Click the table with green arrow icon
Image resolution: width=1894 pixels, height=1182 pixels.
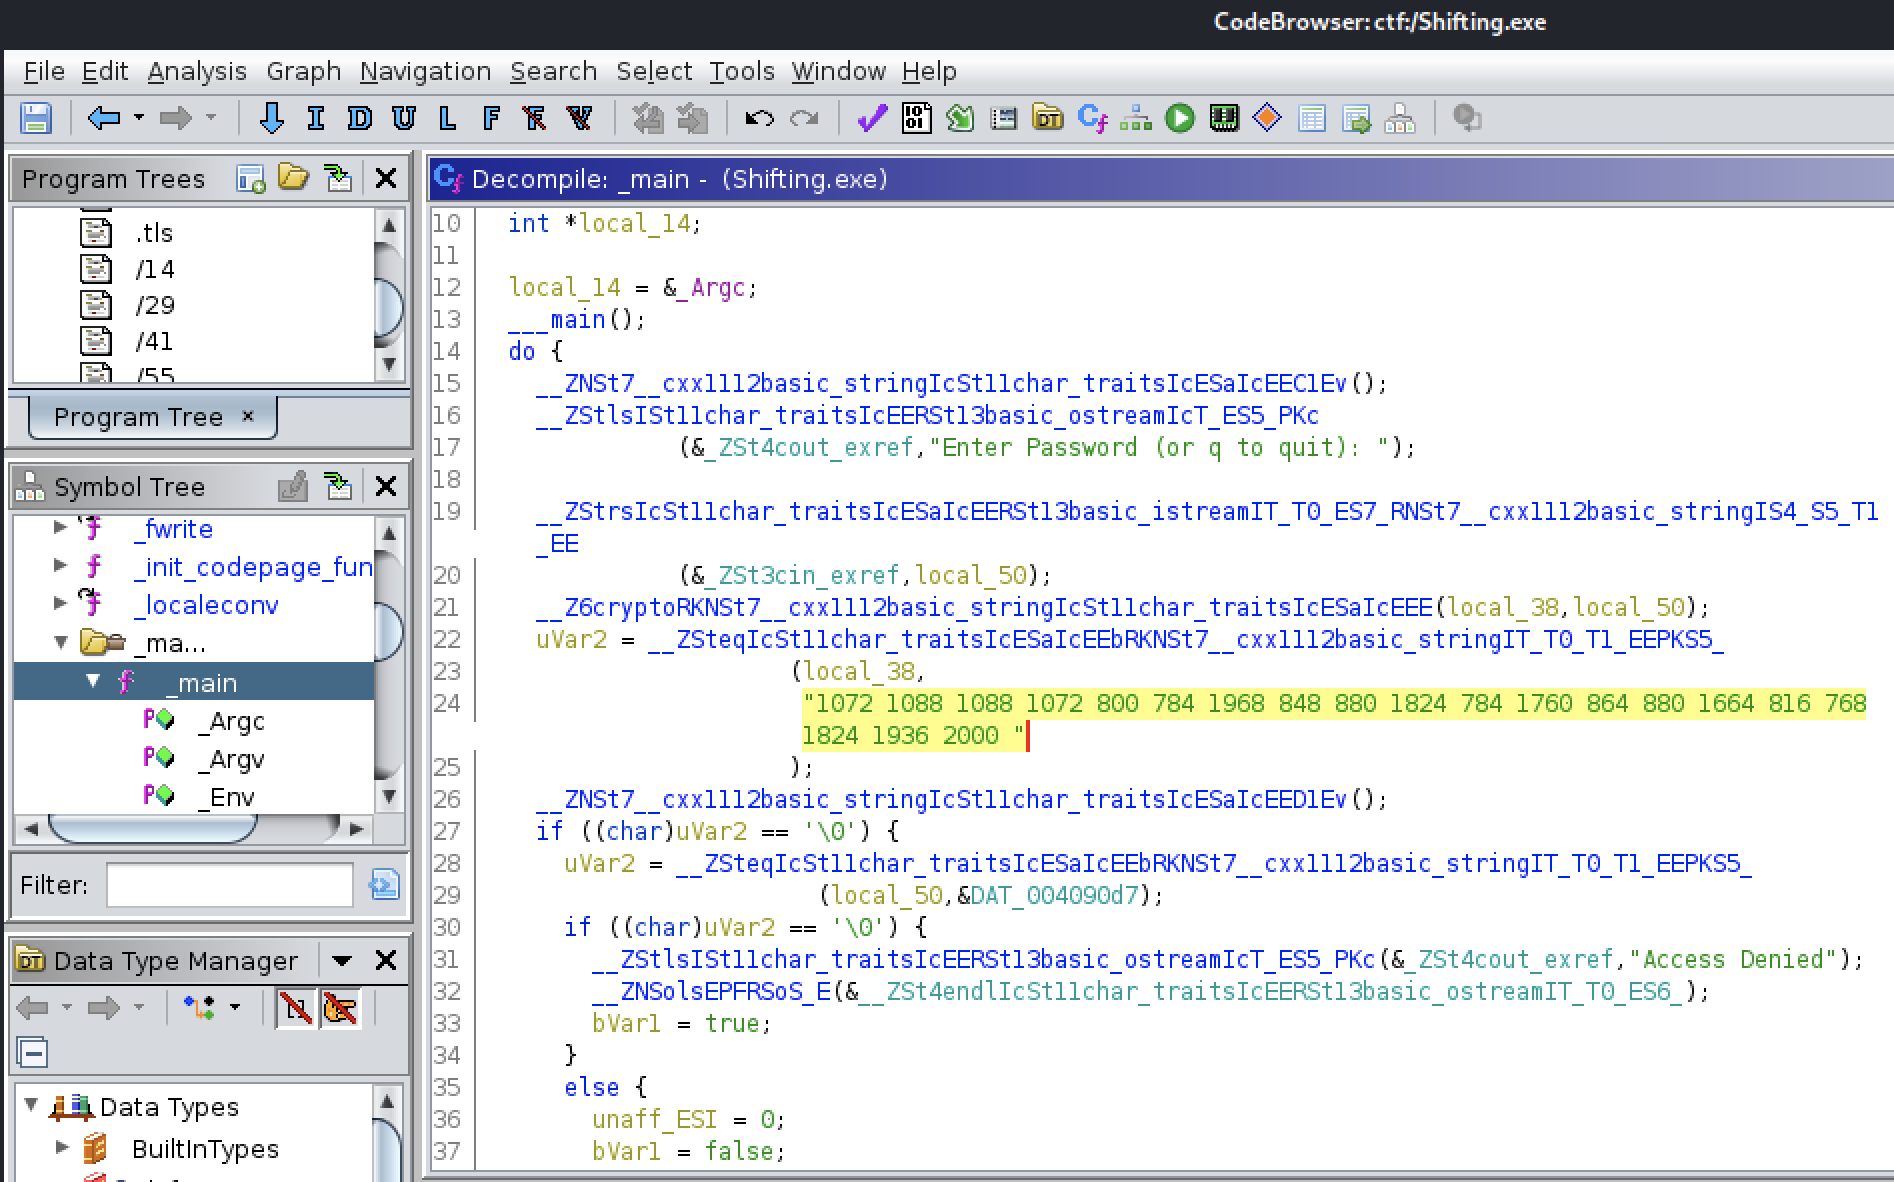(1356, 118)
